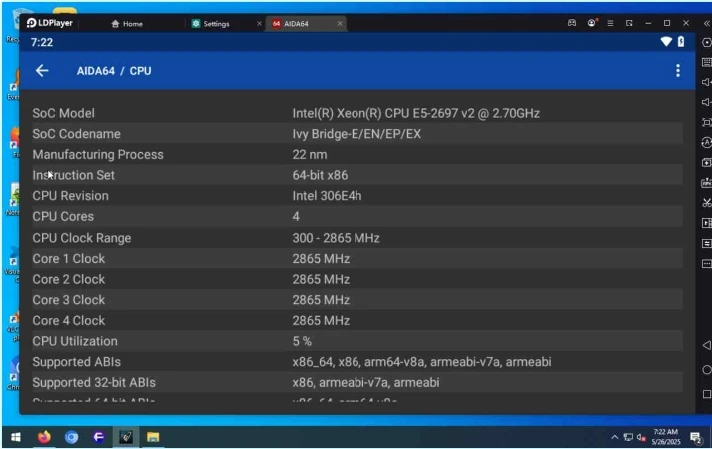The width and height of the screenshot is (712, 449).
Task: Click the LDPlayer logo in title bar
Action: (x=49, y=23)
